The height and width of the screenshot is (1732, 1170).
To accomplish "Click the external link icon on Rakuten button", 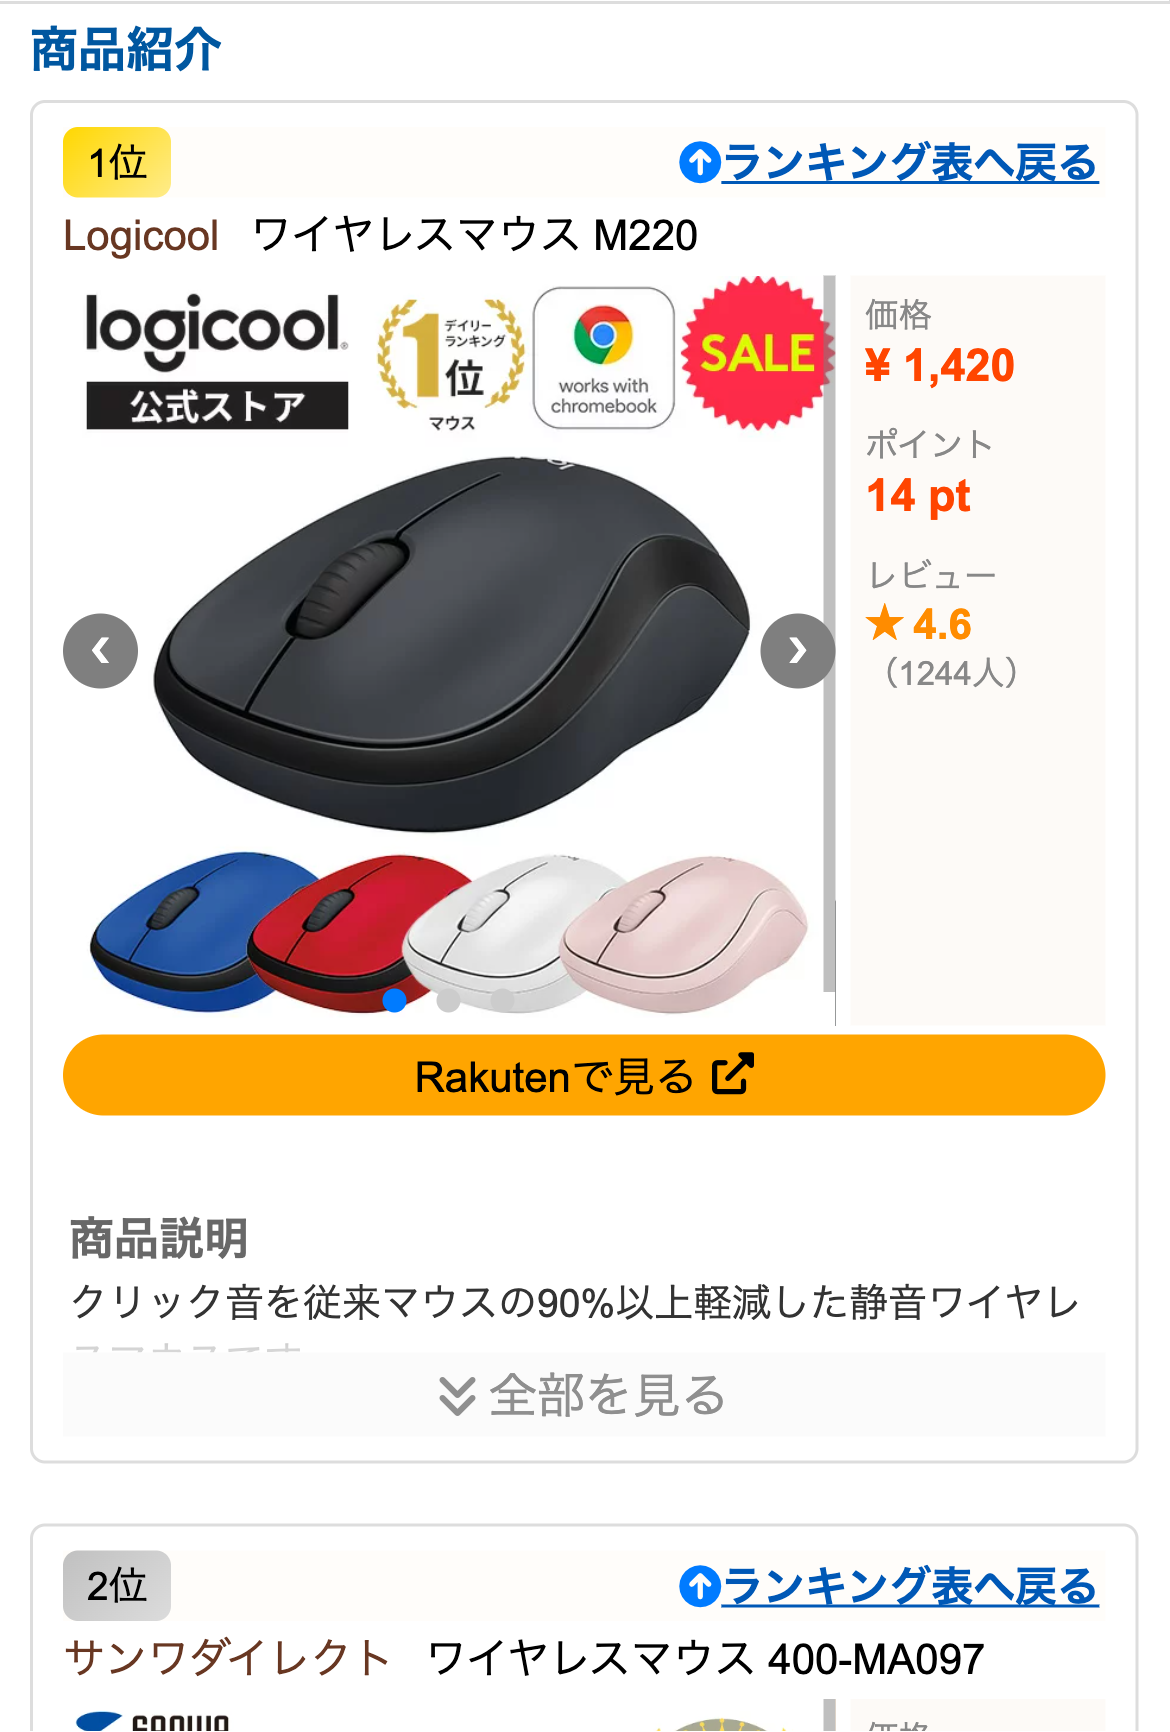I will click(x=732, y=1075).
